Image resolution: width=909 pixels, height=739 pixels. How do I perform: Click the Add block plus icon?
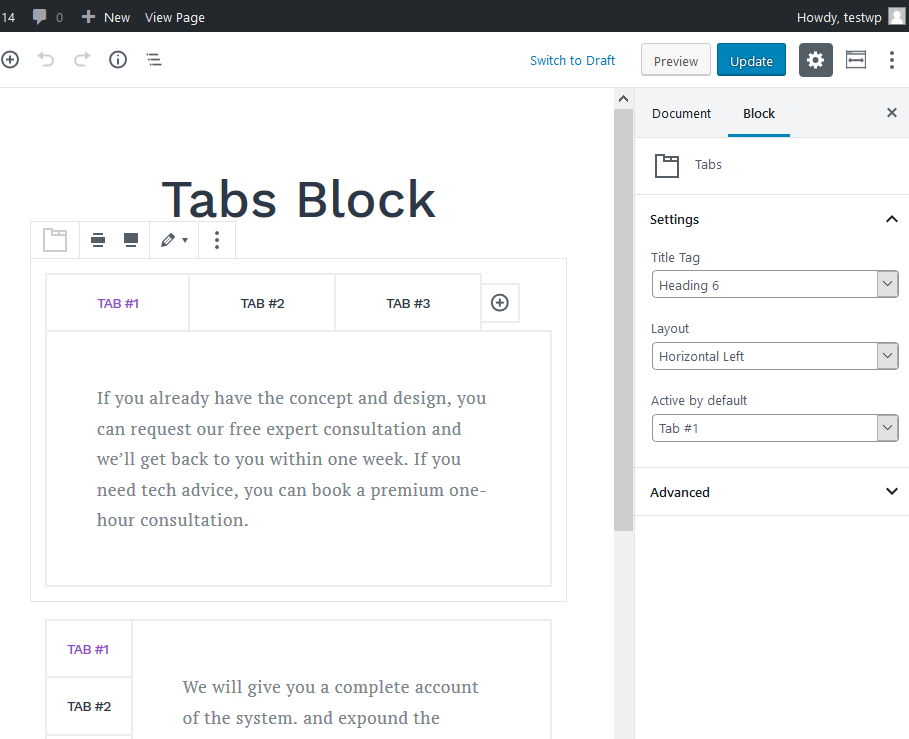tap(10, 60)
